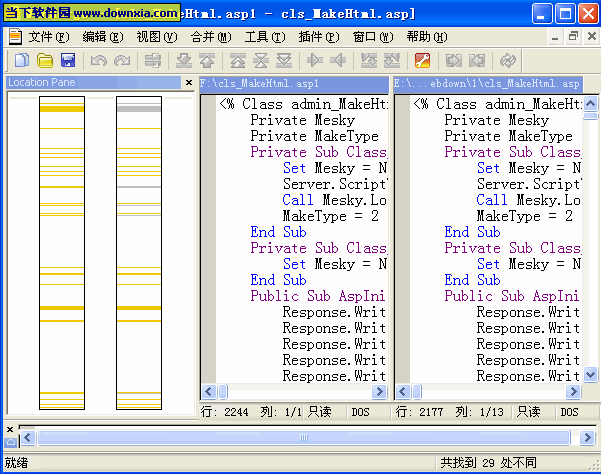Viewport: 601px width, 474px height.
Task: Click the Open folder toolbar icon
Action: 45,61
